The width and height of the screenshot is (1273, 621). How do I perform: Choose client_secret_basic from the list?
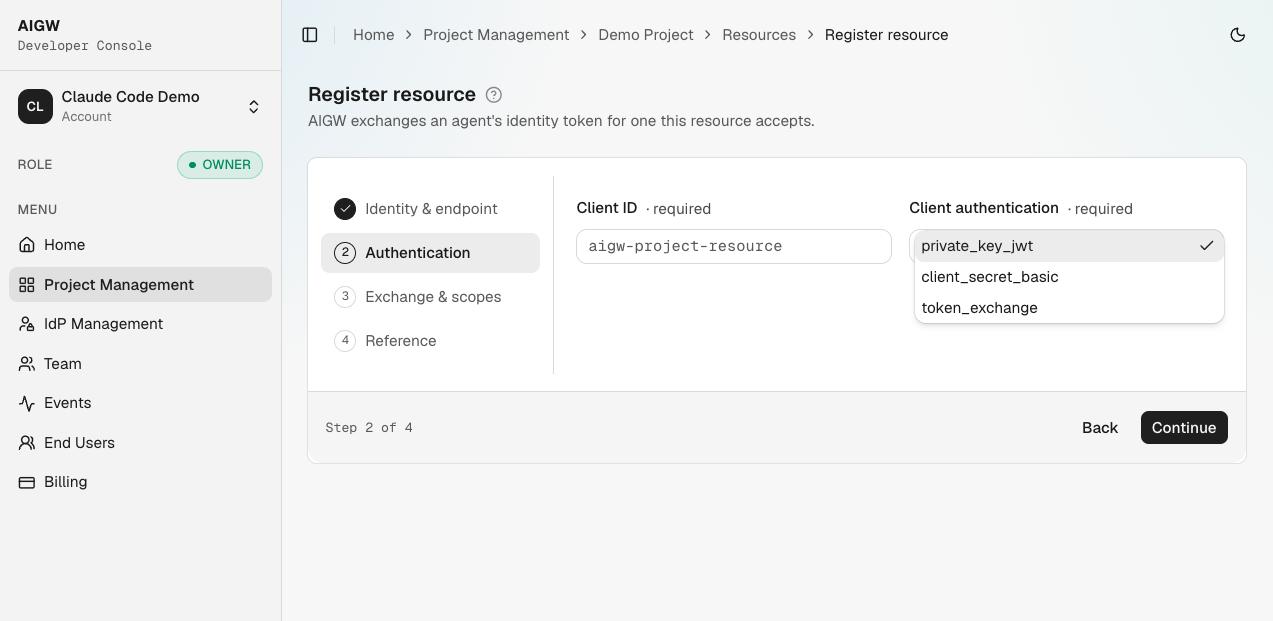click(x=1069, y=277)
